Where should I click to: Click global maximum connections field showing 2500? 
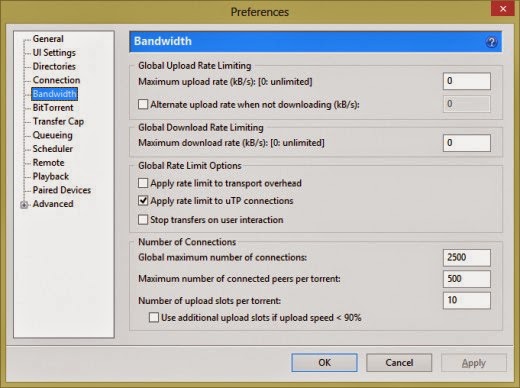pos(467,258)
